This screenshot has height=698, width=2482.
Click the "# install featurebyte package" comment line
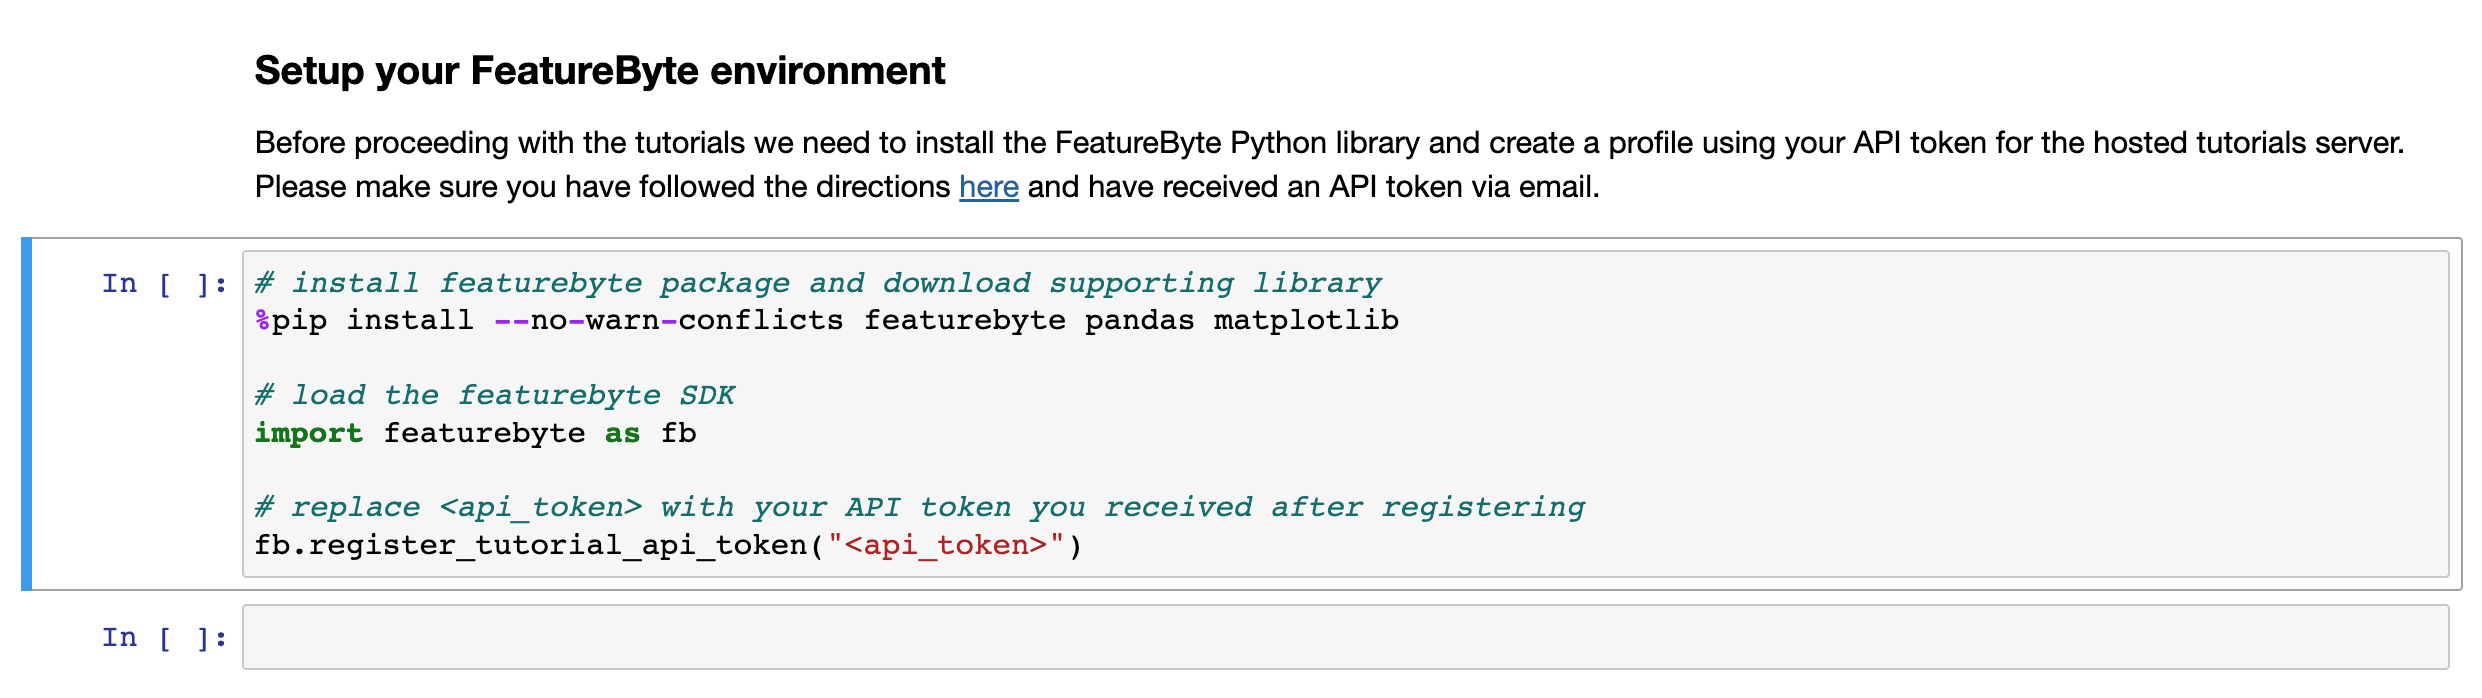817,284
